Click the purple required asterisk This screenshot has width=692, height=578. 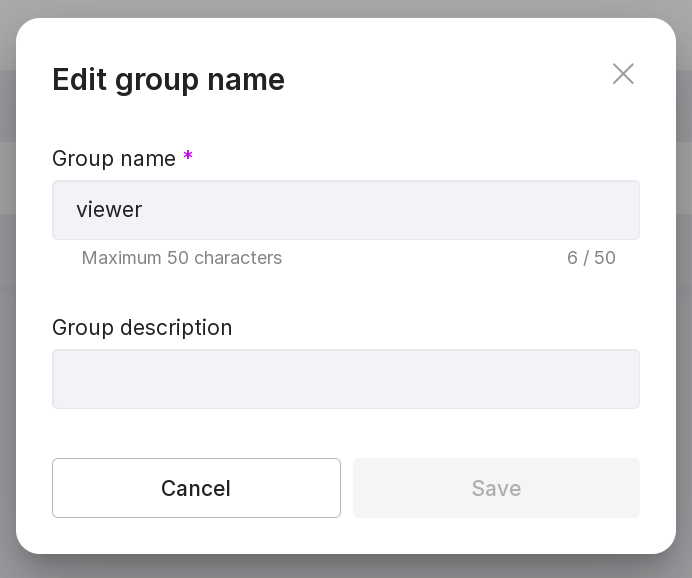(188, 157)
